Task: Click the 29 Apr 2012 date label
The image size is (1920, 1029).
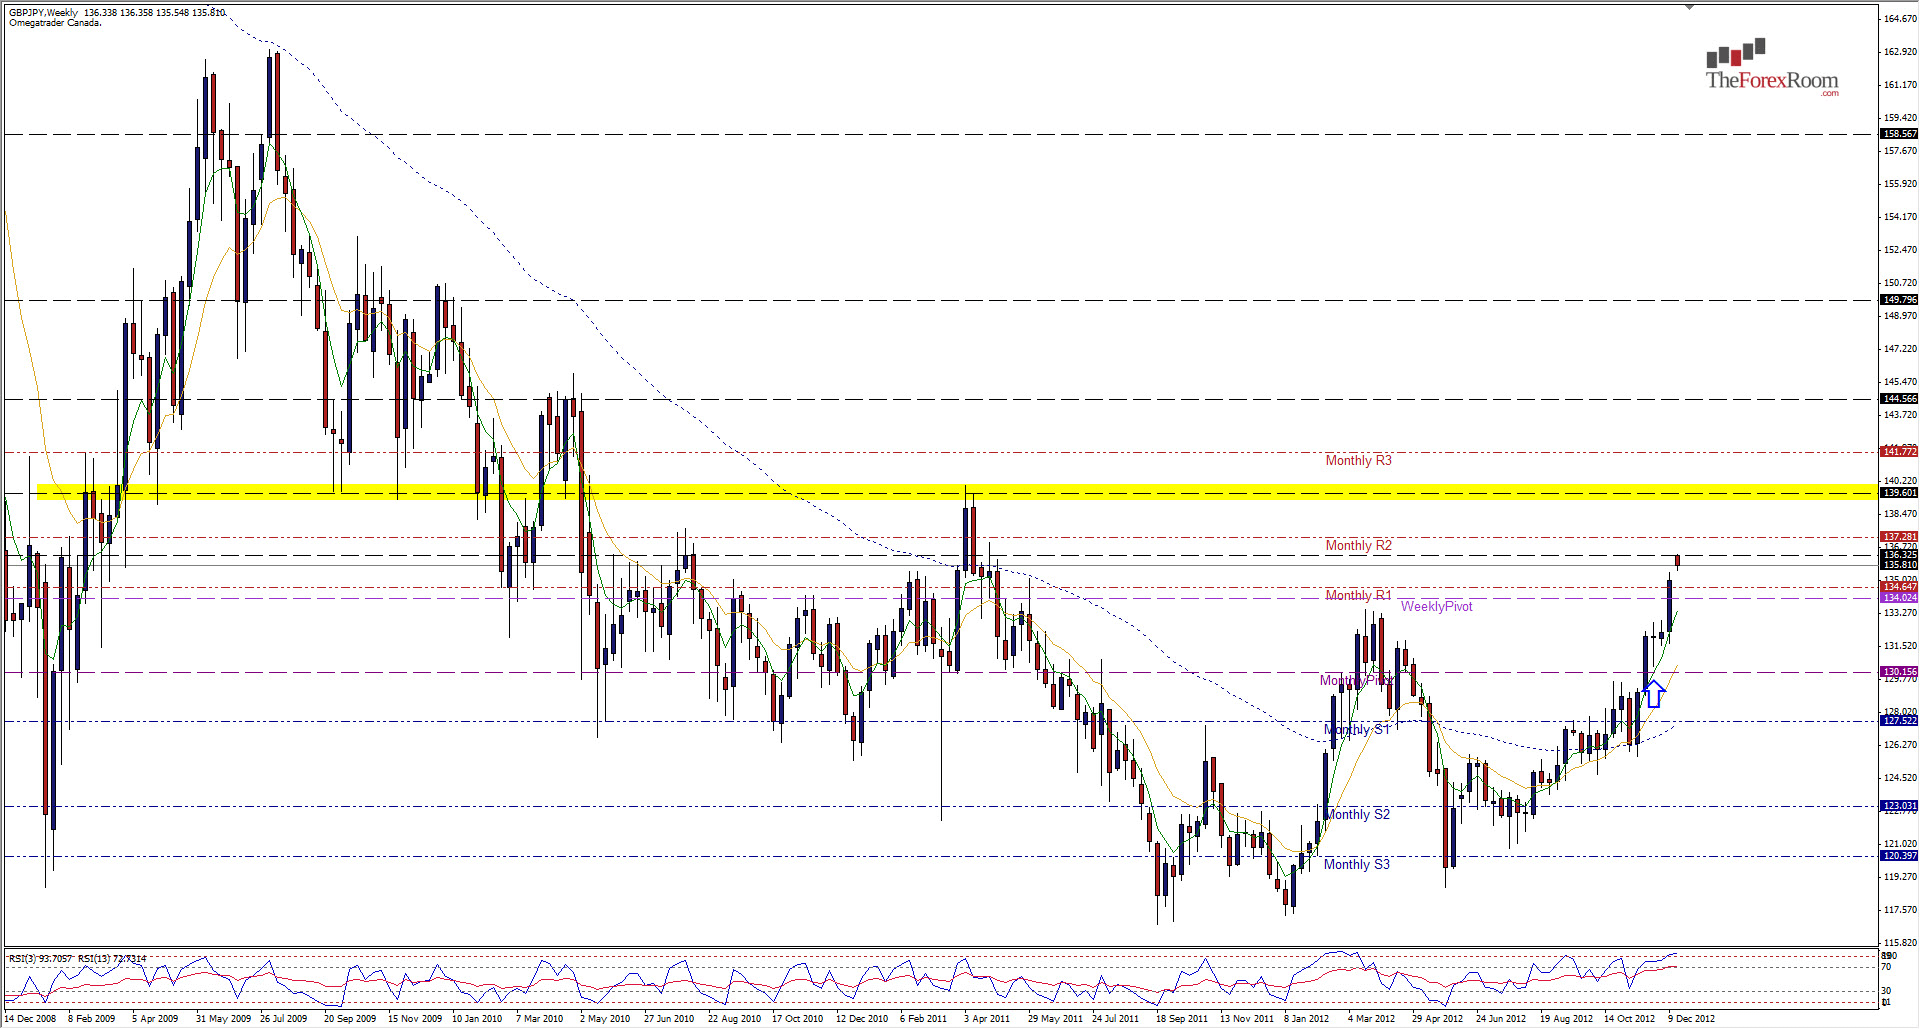Action: pyautogui.click(x=1437, y=1019)
